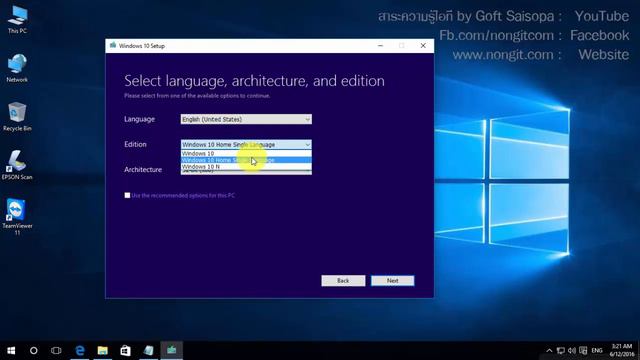Proceed with the Next button

pos(393,281)
